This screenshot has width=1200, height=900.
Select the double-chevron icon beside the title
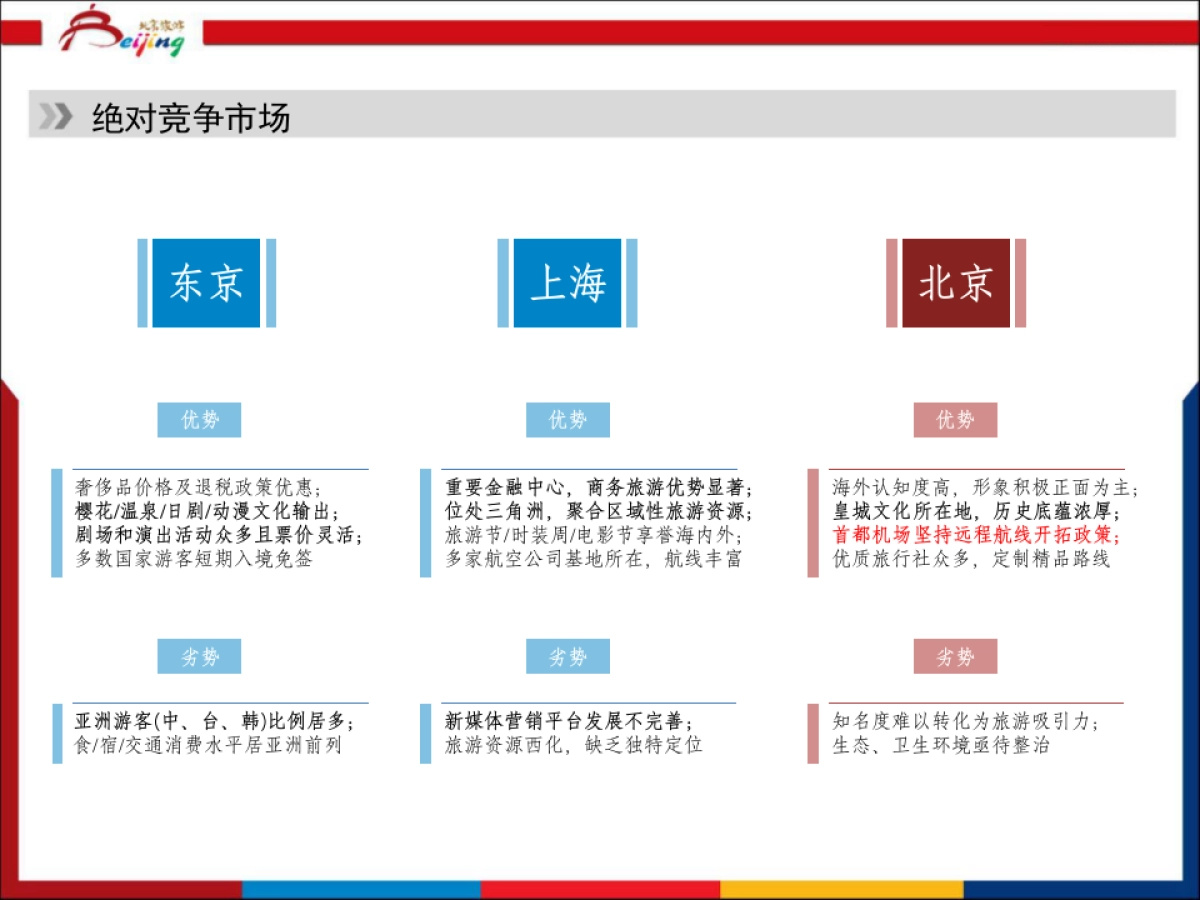tap(55, 117)
